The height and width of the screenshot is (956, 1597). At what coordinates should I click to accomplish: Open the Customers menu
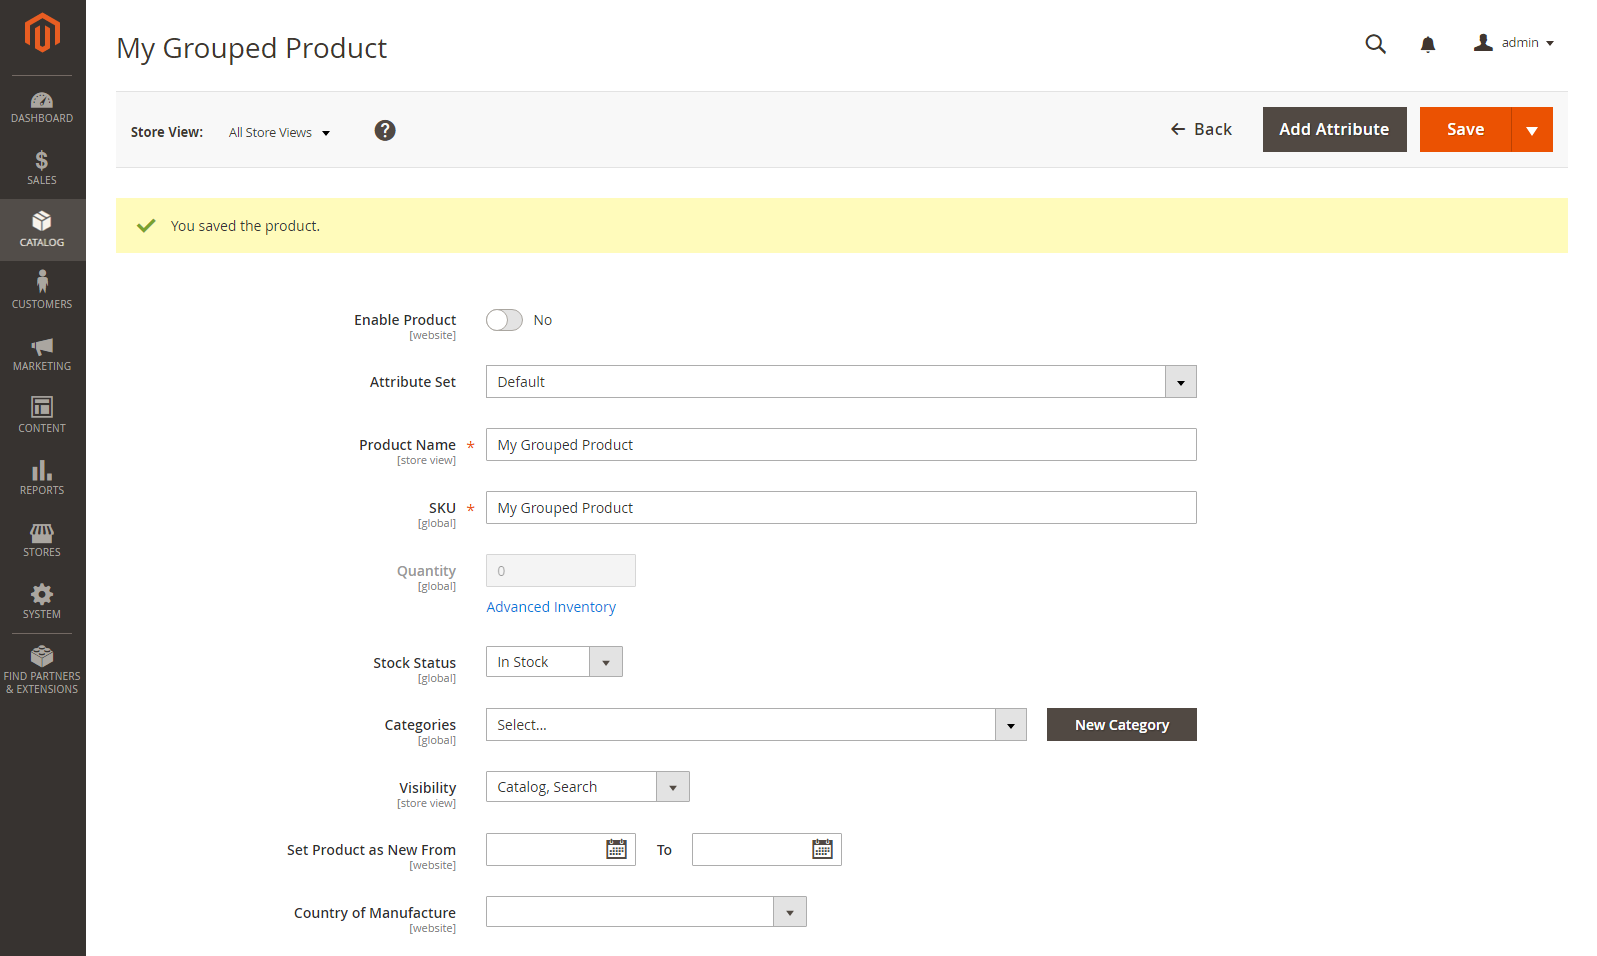click(x=42, y=290)
